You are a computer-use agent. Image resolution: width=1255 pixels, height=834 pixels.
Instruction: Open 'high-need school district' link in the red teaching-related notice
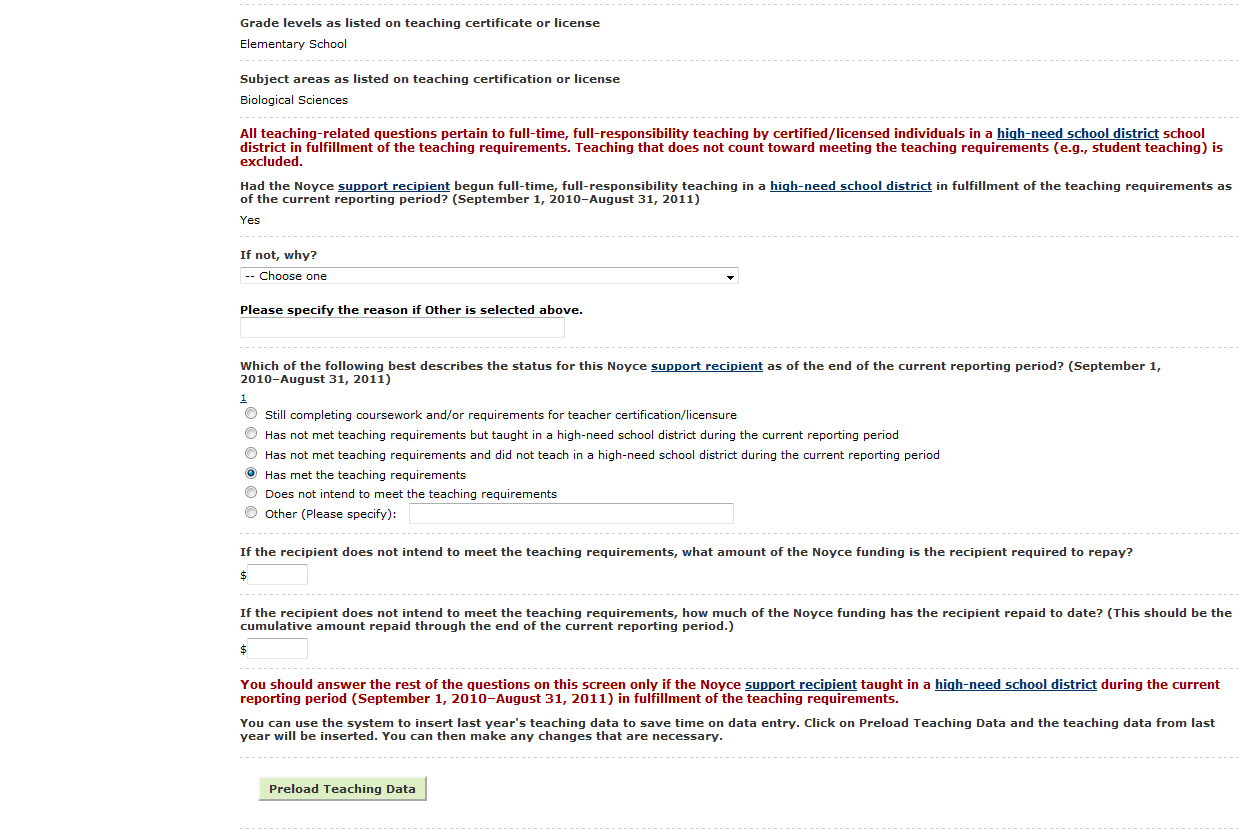point(1077,134)
